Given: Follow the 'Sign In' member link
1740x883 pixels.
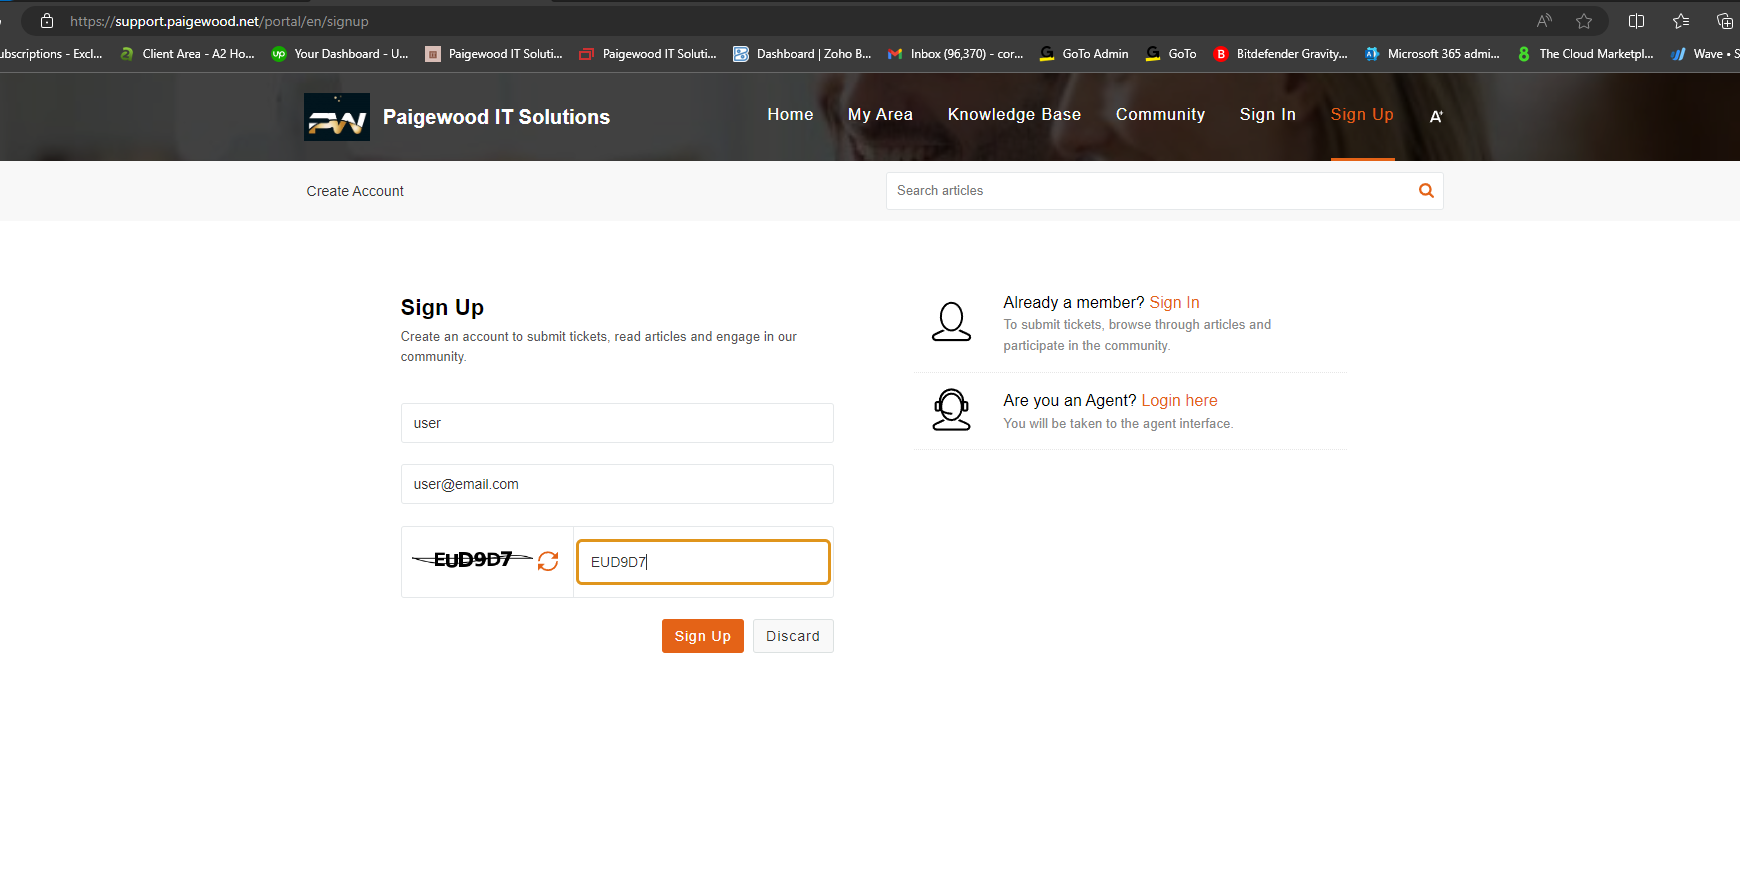Looking at the screenshot, I should click(1174, 302).
